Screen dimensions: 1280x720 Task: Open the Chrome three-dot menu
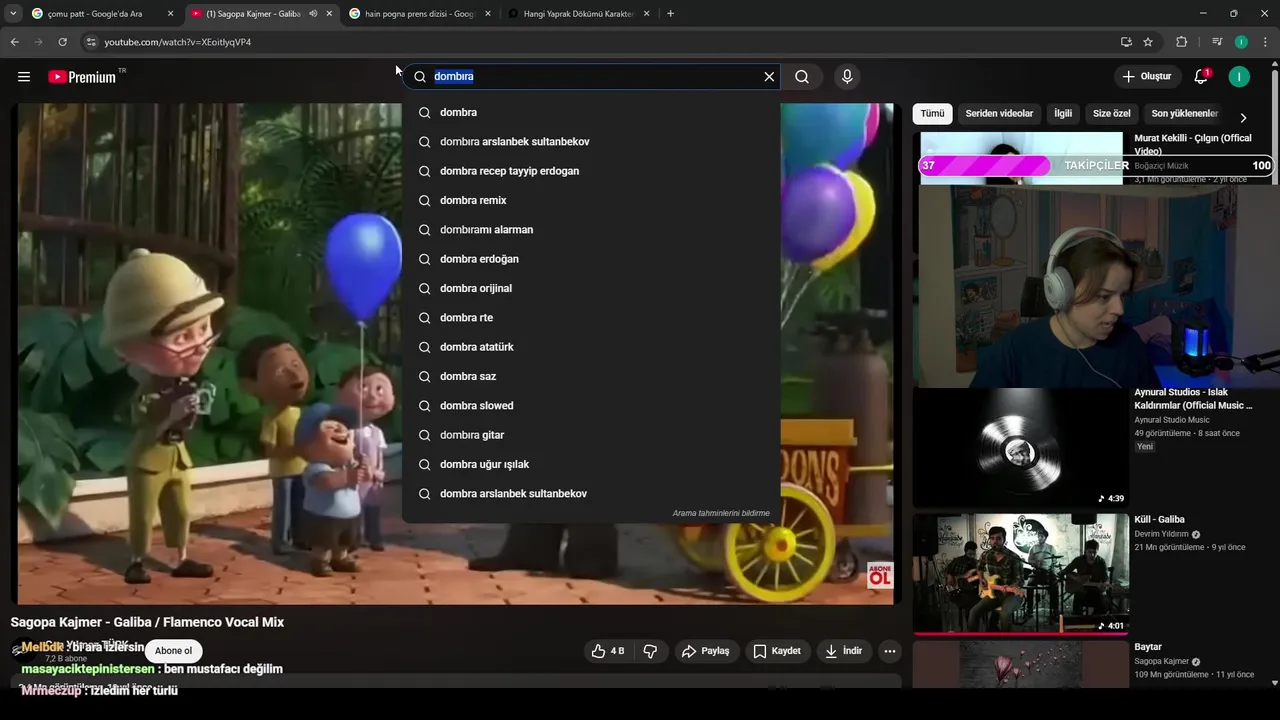click(x=1266, y=42)
